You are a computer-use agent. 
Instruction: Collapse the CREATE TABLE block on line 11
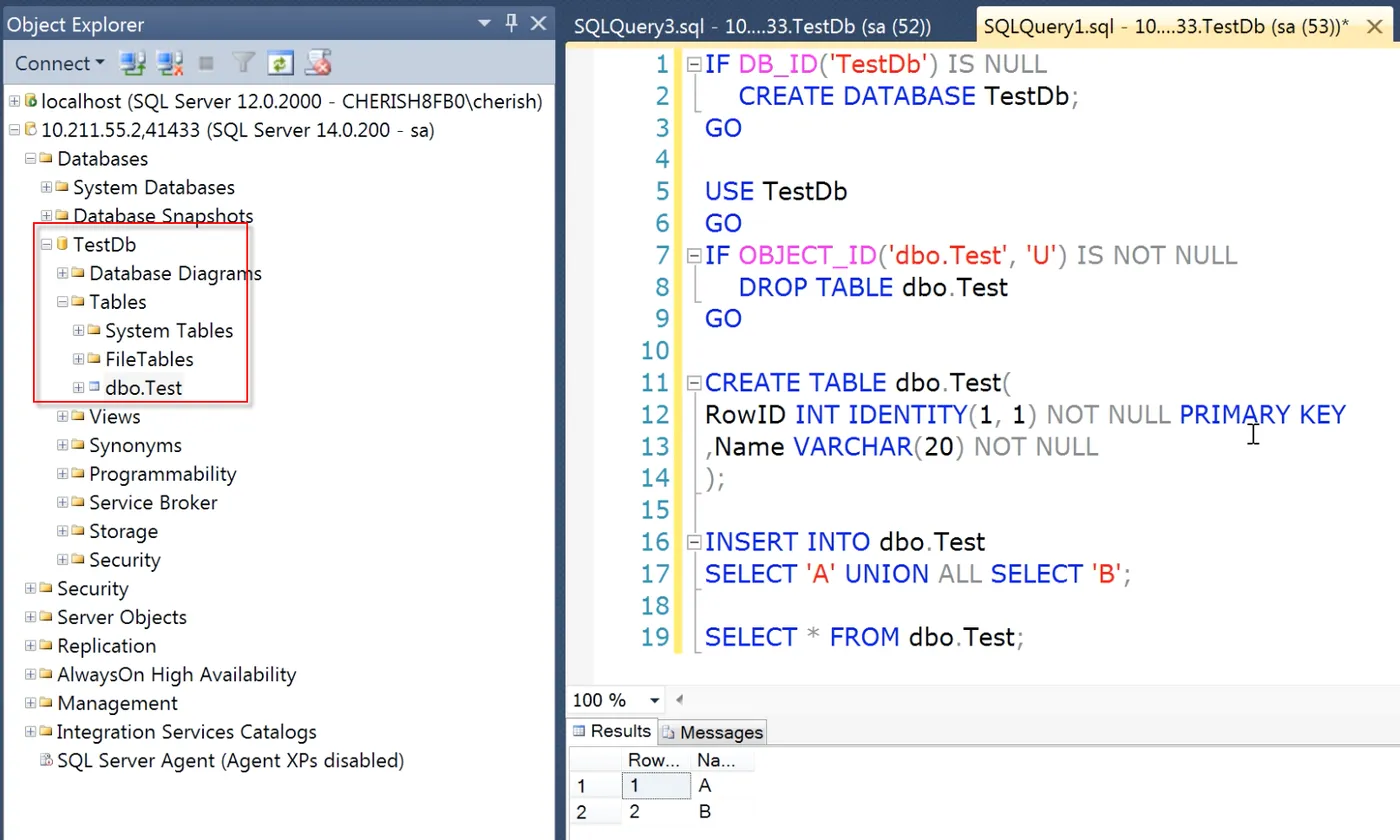tap(693, 383)
